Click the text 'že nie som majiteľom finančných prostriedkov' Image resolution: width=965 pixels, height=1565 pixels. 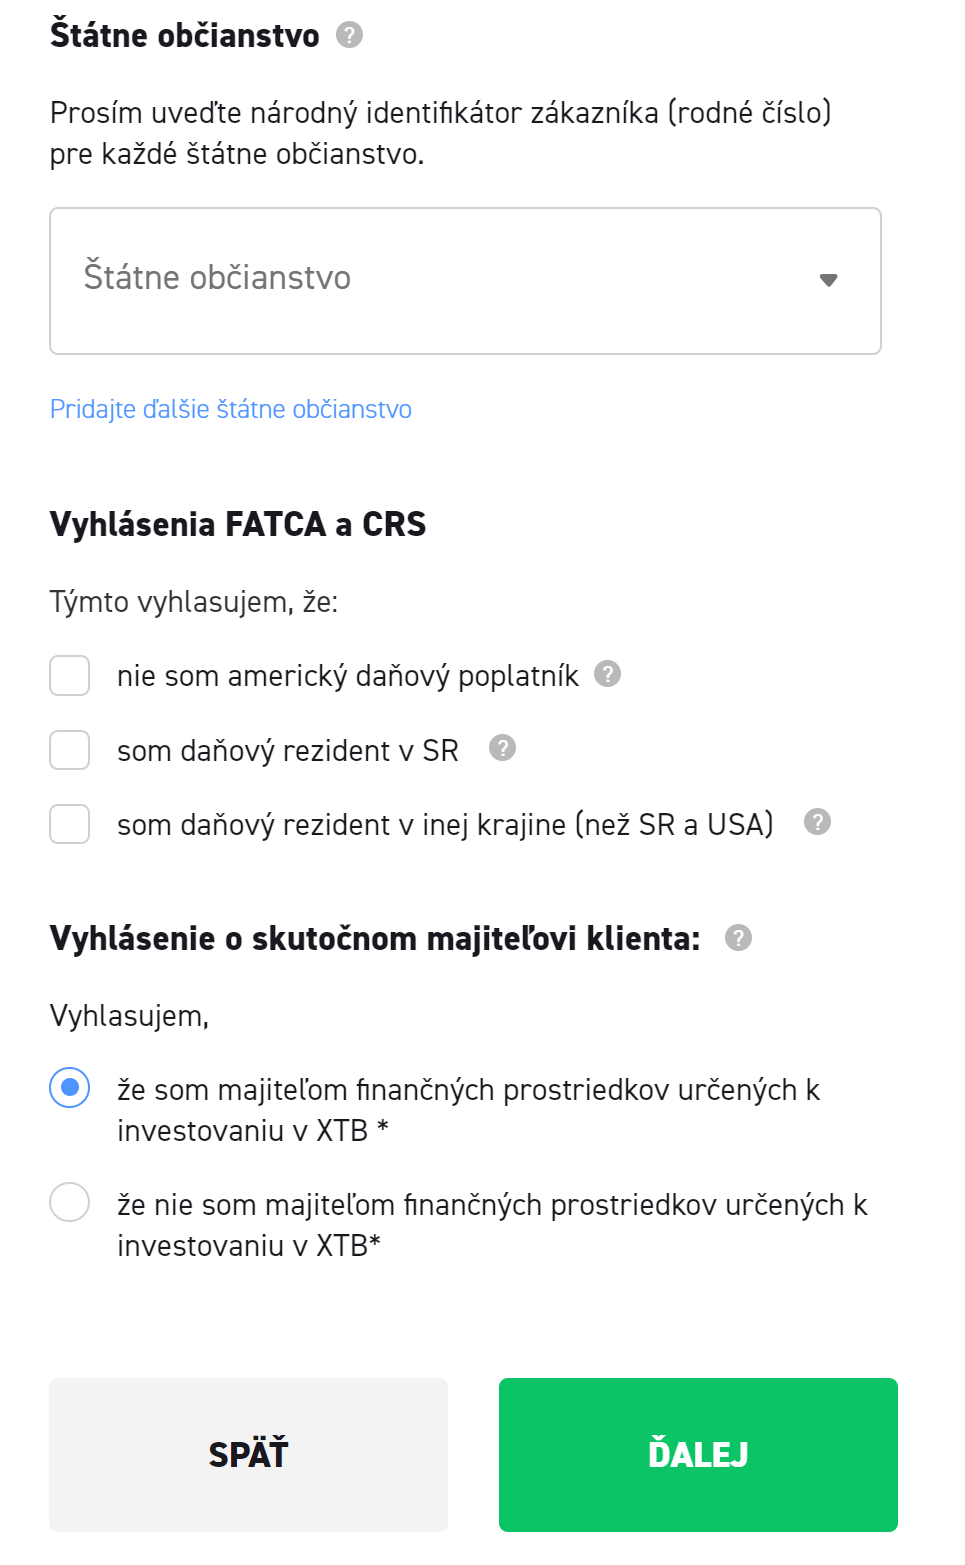[492, 1205]
